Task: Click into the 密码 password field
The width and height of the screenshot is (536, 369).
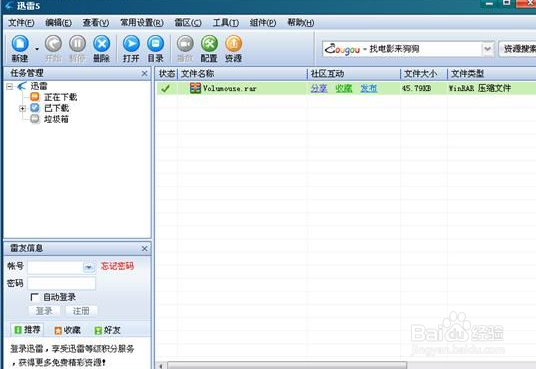Action: (62, 284)
